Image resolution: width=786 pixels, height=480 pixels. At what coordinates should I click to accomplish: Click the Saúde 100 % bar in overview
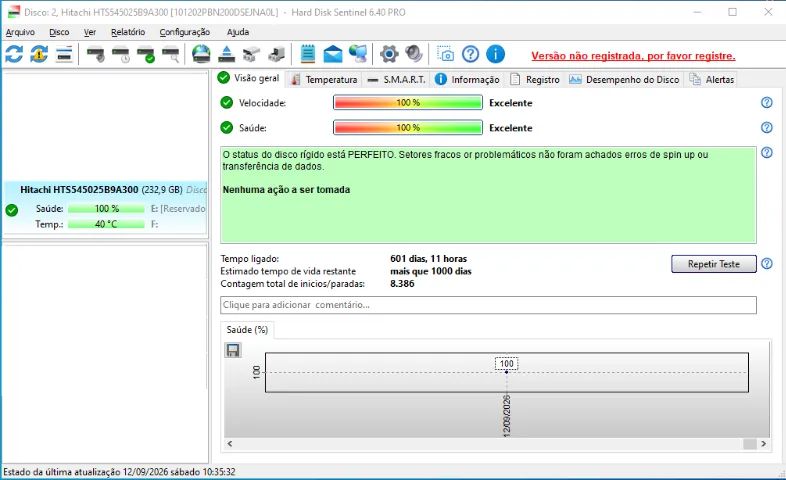coord(408,128)
